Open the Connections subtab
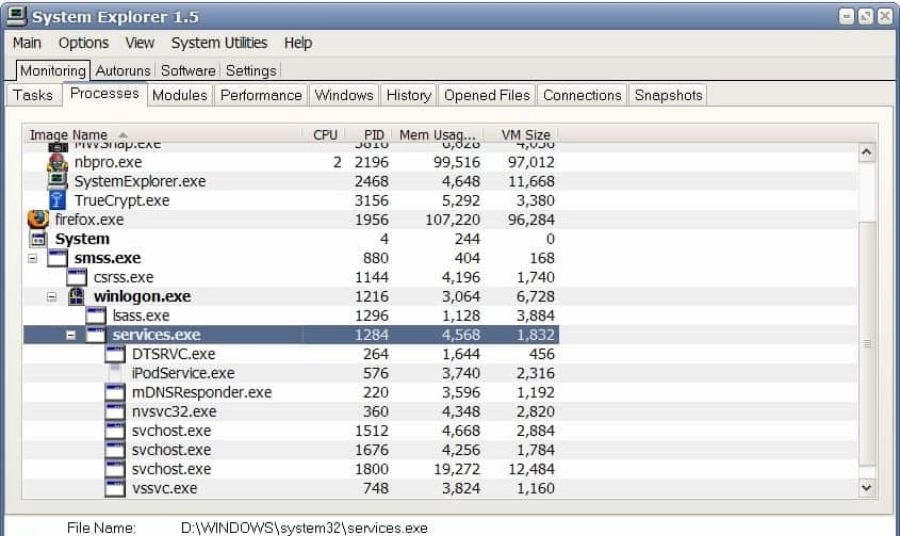Viewport: 900px width, 536px height. point(582,95)
